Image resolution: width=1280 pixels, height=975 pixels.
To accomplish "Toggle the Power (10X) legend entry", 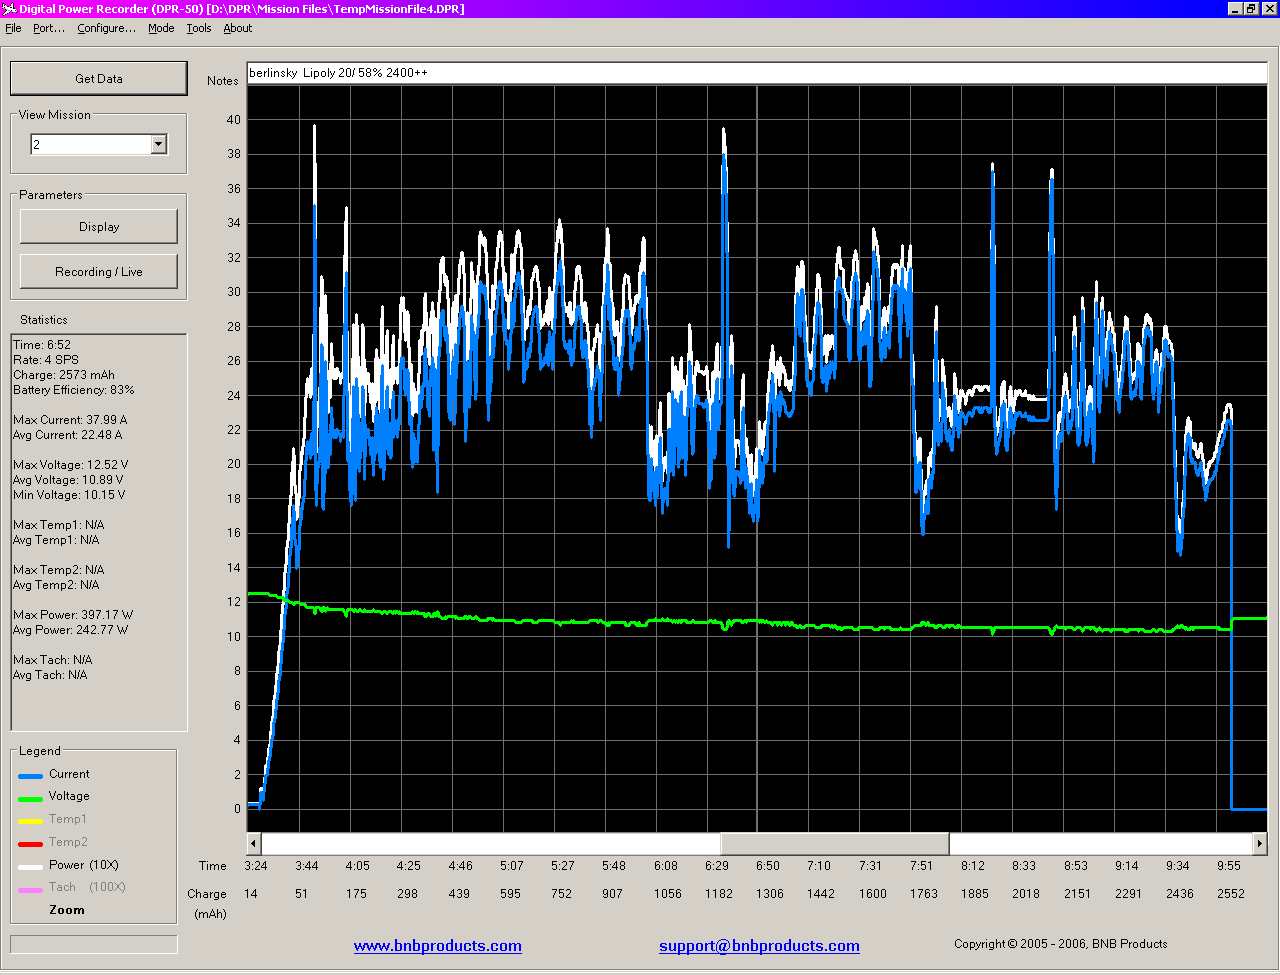I will tap(84, 865).
